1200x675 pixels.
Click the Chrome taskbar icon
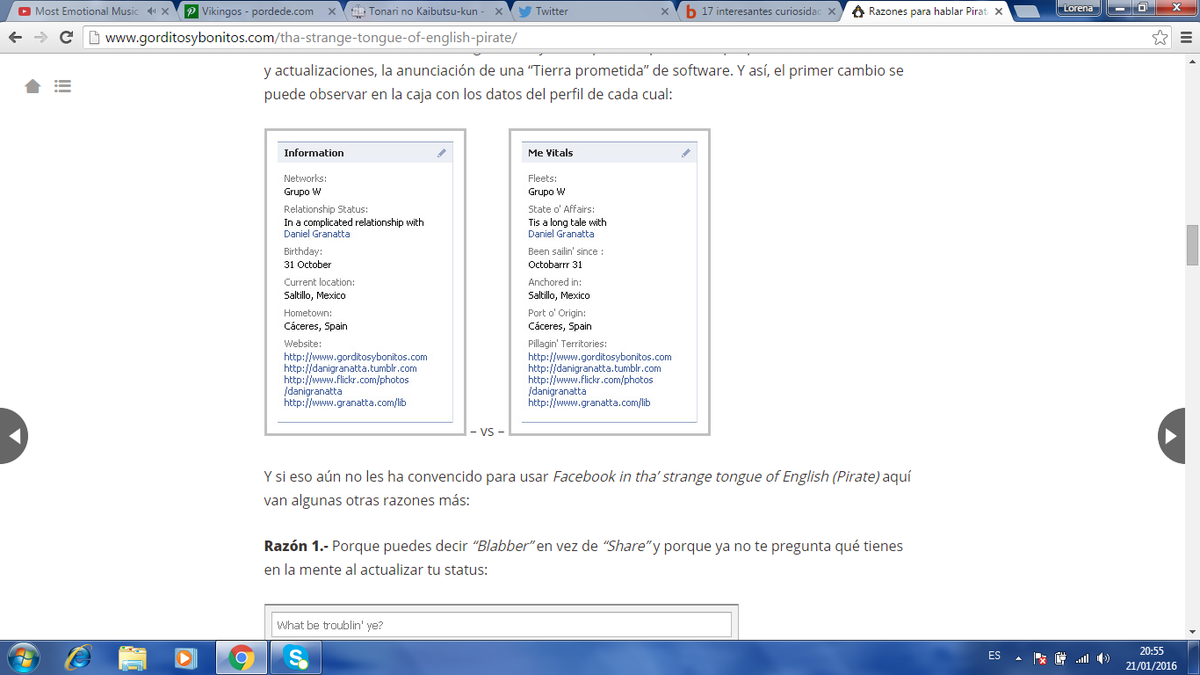pos(241,657)
